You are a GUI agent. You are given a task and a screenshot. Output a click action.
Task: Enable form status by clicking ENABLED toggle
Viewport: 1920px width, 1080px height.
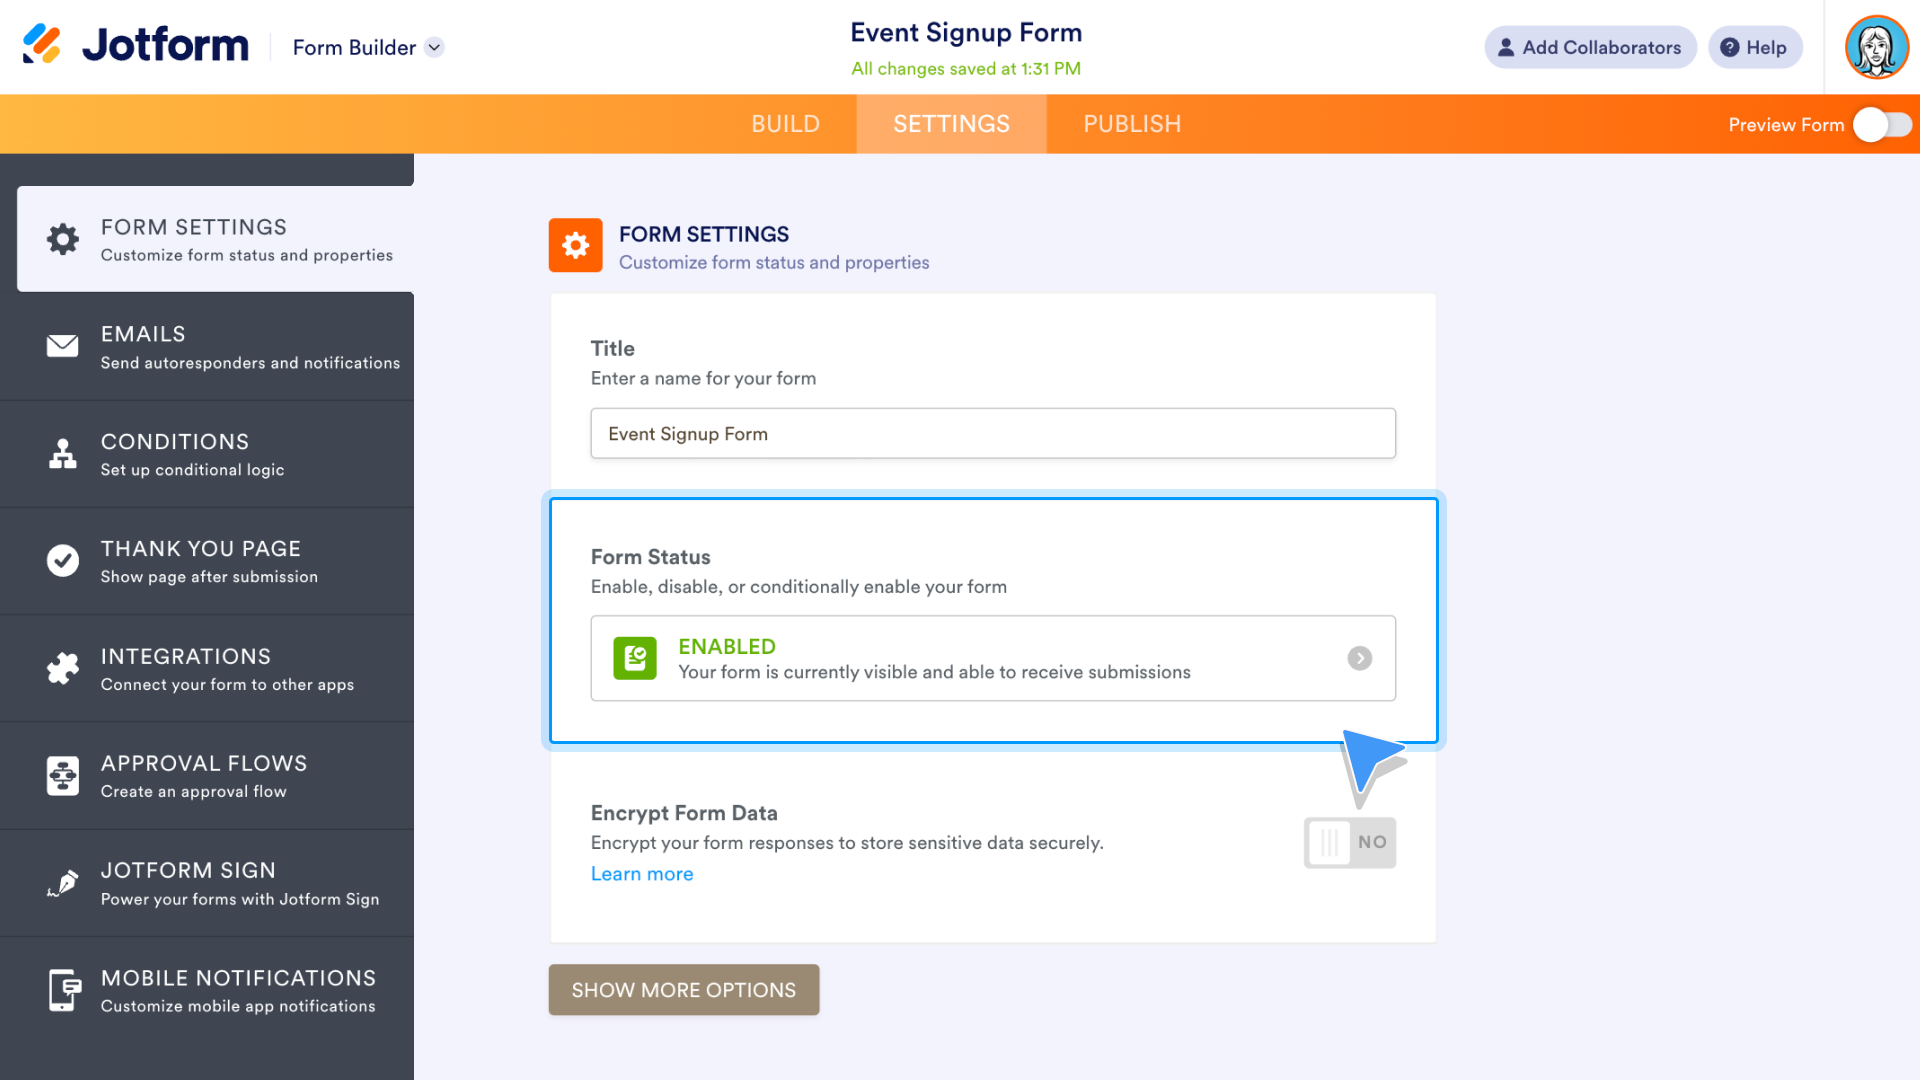click(993, 657)
